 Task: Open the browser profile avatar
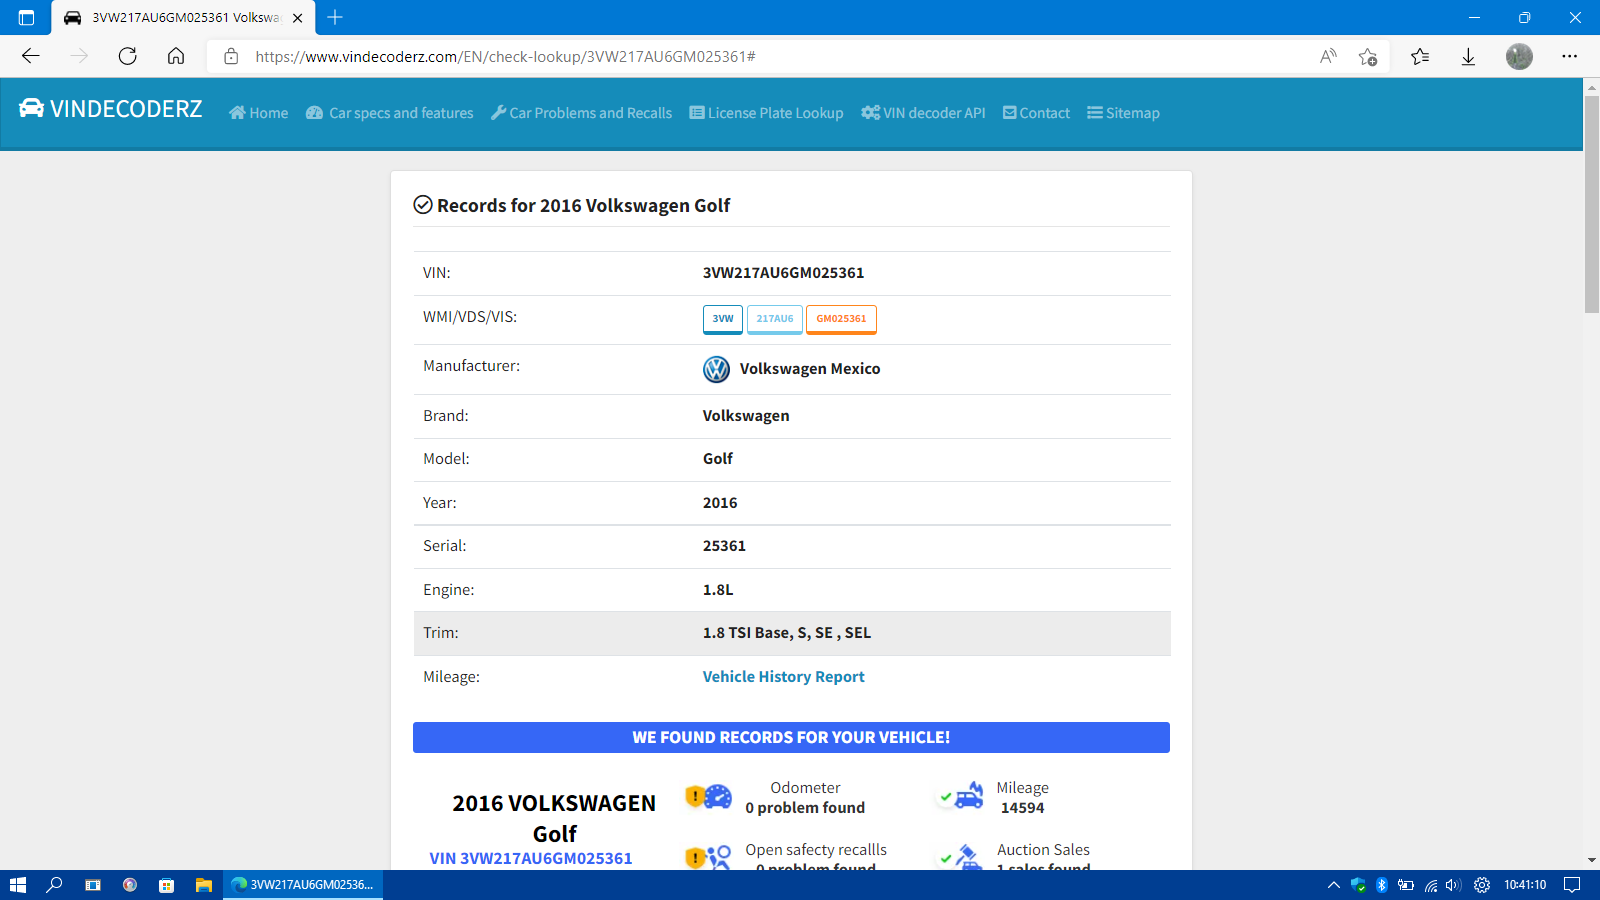(x=1519, y=56)
